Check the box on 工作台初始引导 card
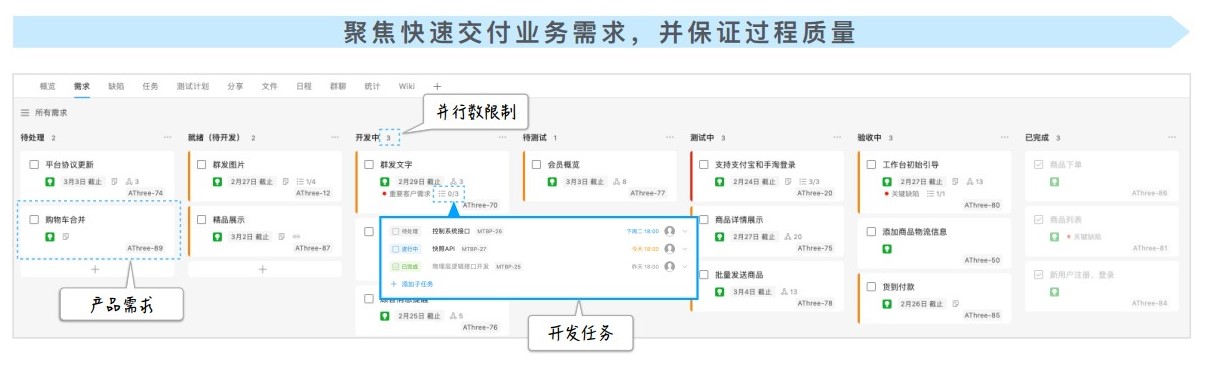Screen dimensions: 1213x372 pos(871,164)
